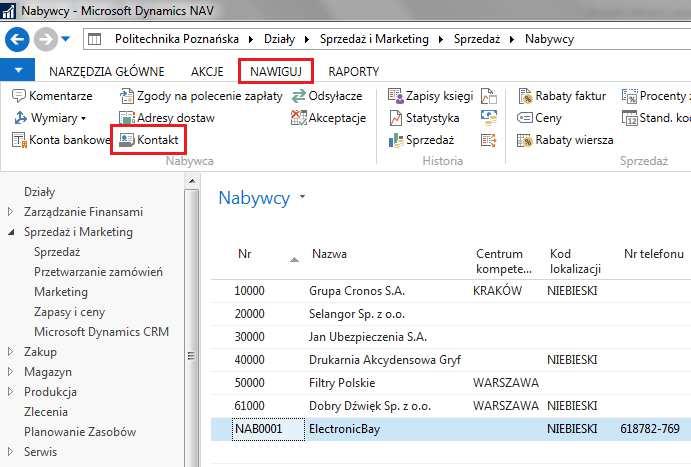Image resolution: width=691 pixels, height=467 pixels.
Task: Open the Kontakt card
Action: 149,140
